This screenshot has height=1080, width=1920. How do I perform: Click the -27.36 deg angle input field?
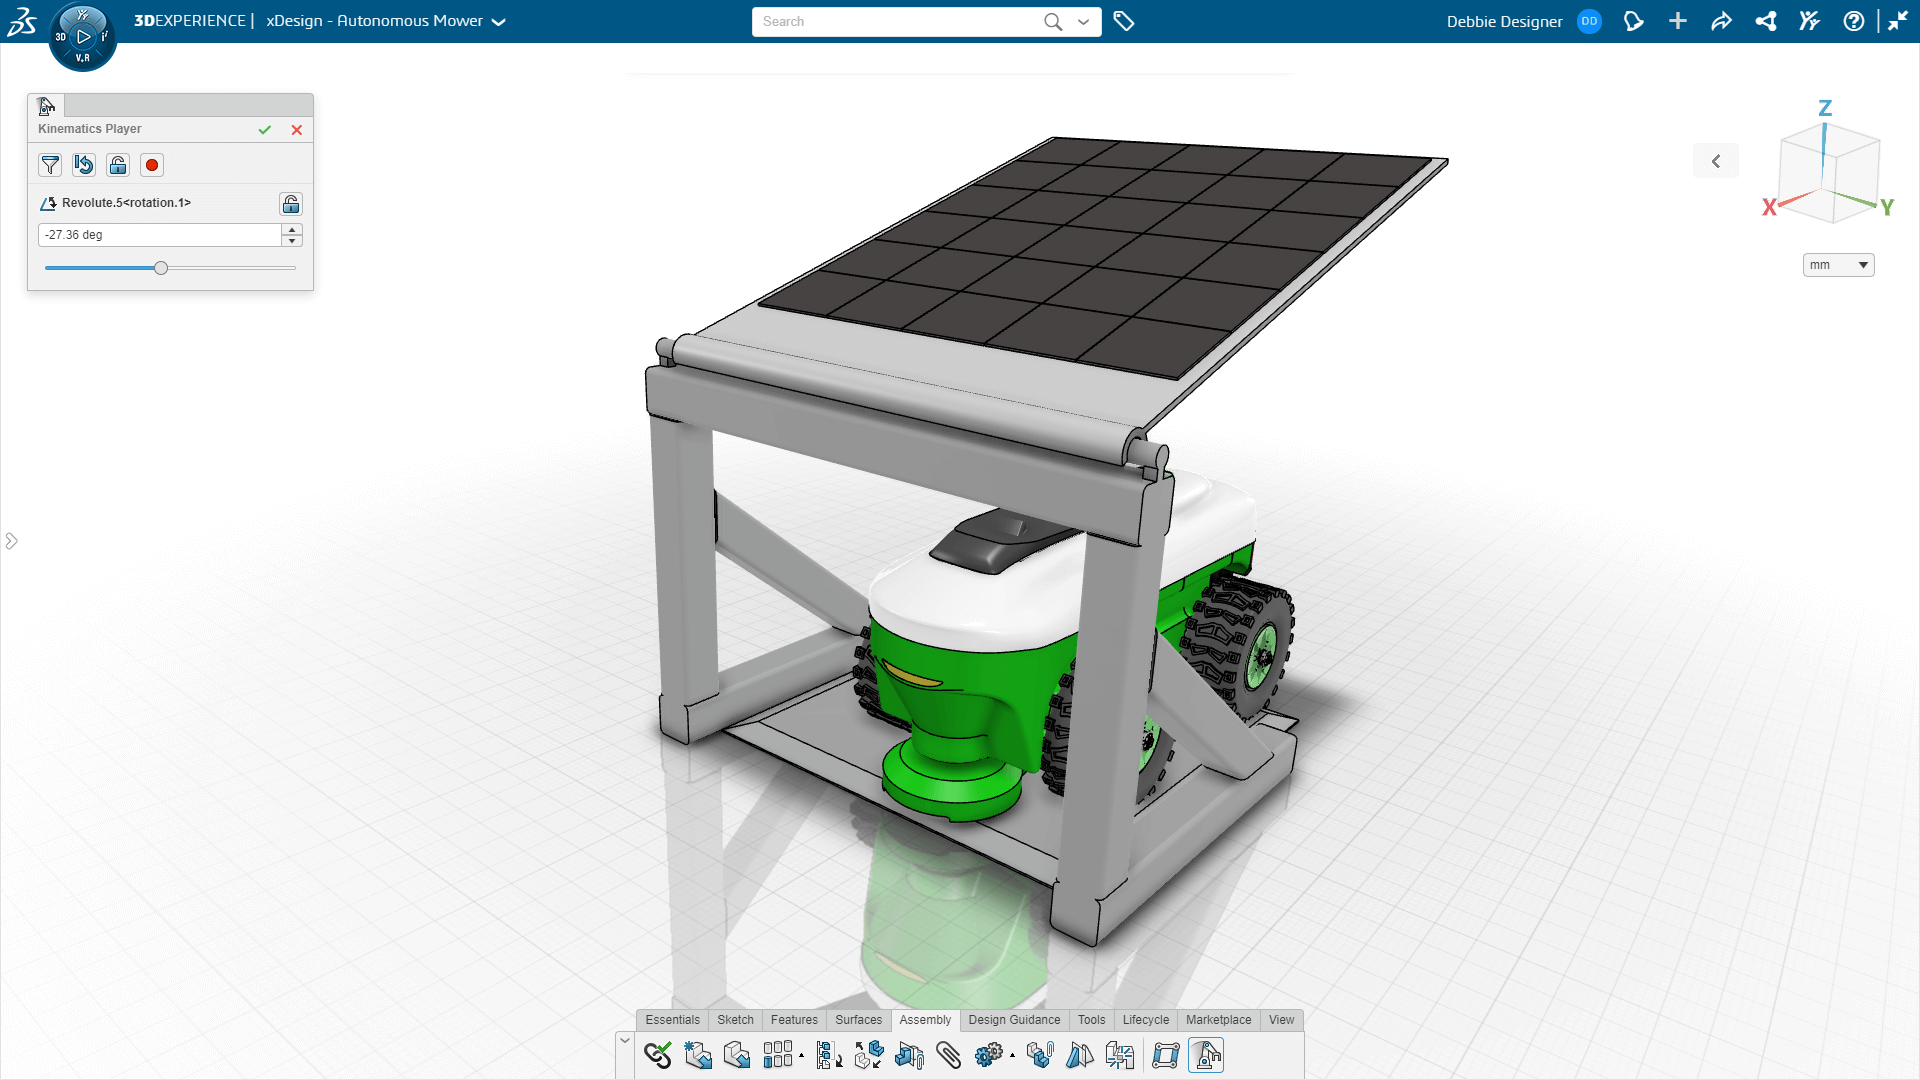point(160,235)
